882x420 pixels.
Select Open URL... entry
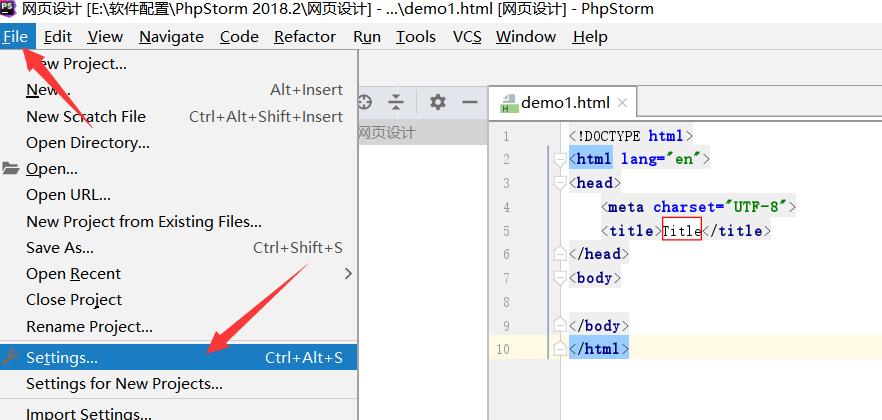tap(178, 195)
